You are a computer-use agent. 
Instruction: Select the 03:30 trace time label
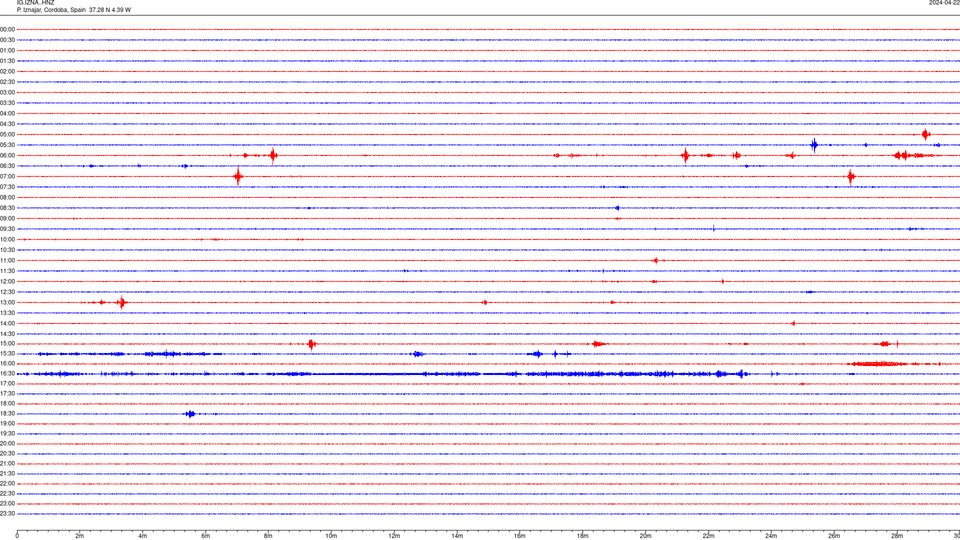coord(7,103)
